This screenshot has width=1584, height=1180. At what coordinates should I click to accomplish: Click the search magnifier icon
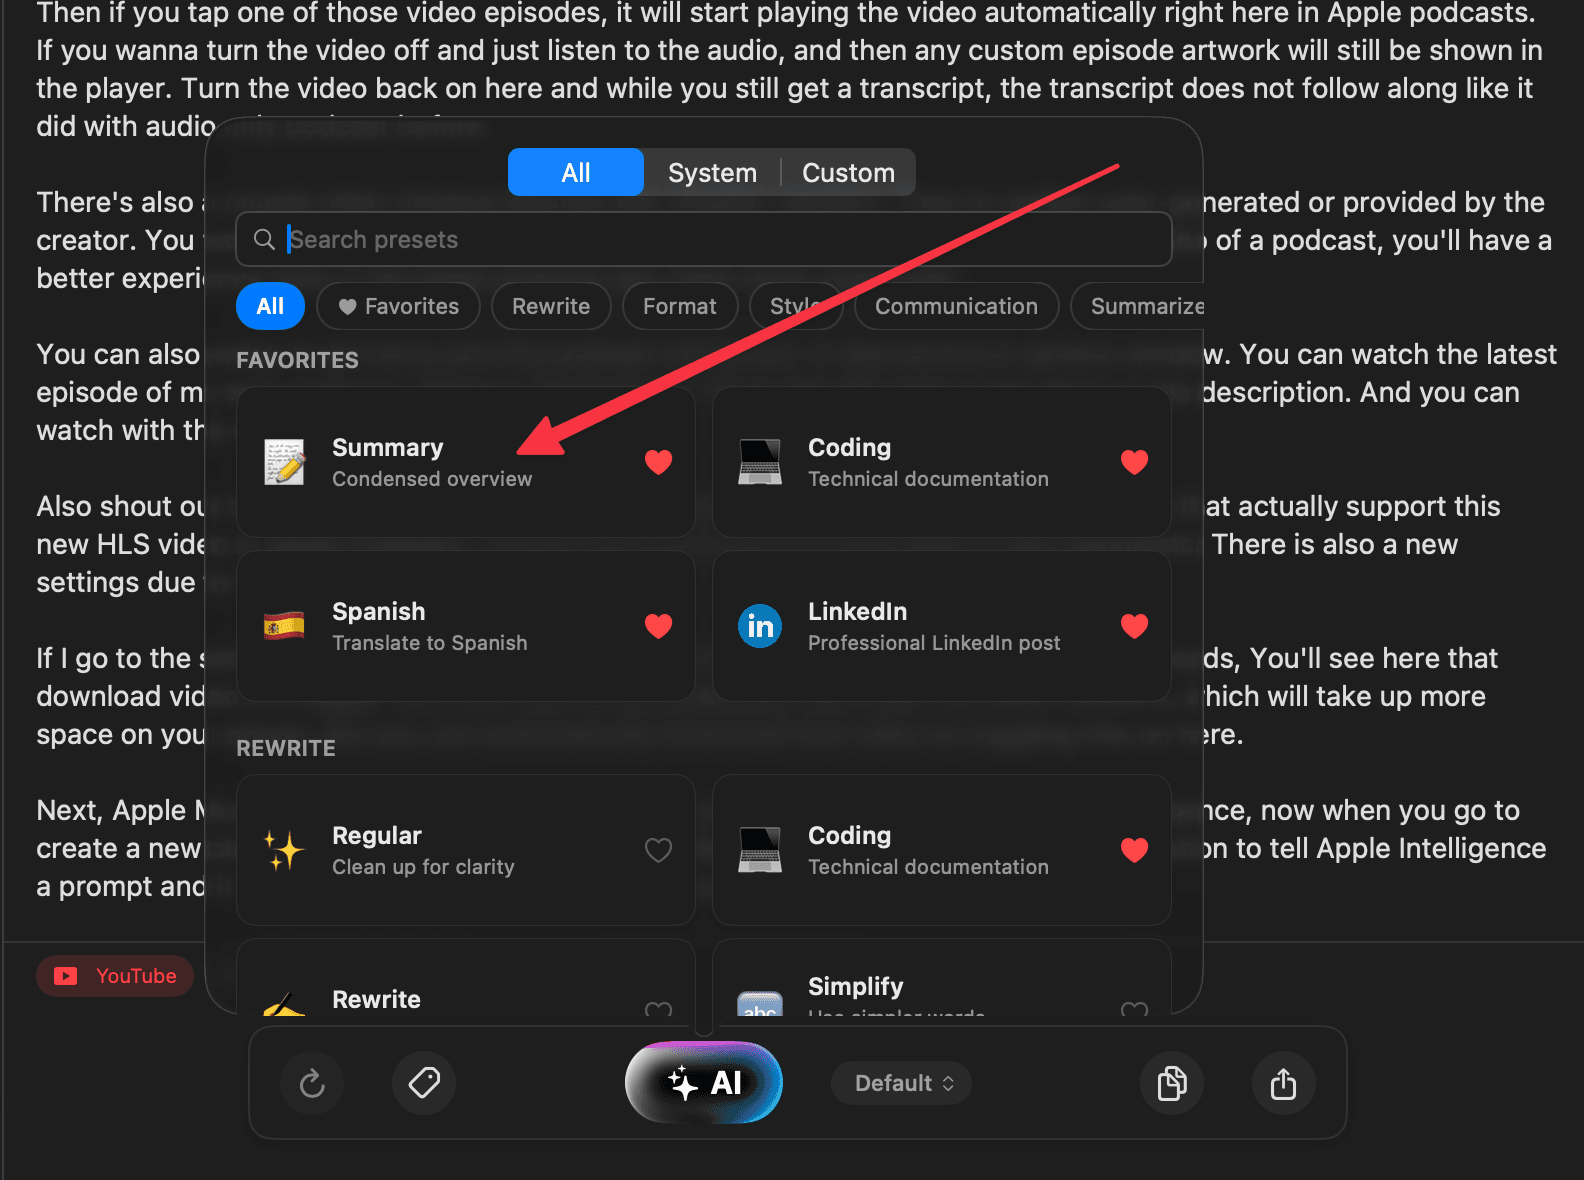(264, 239)
